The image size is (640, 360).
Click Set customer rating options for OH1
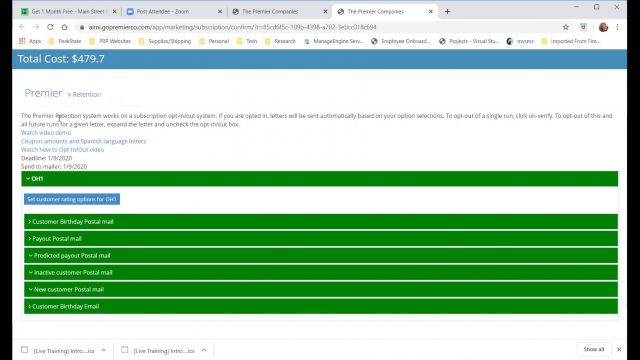click(x=72, y=199)
